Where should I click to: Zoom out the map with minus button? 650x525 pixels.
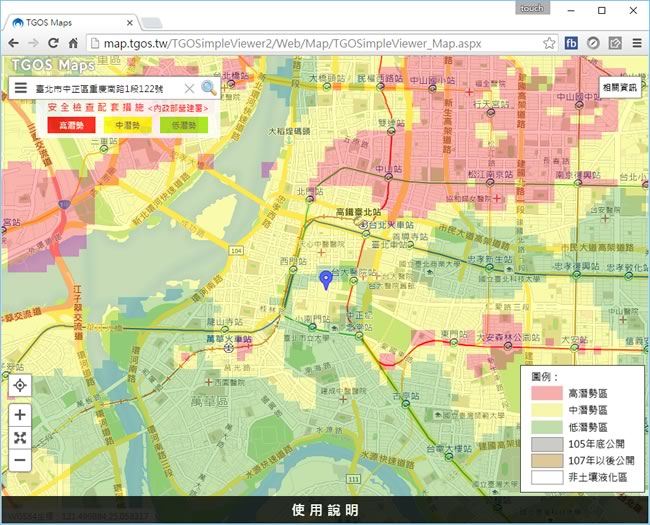20,460
